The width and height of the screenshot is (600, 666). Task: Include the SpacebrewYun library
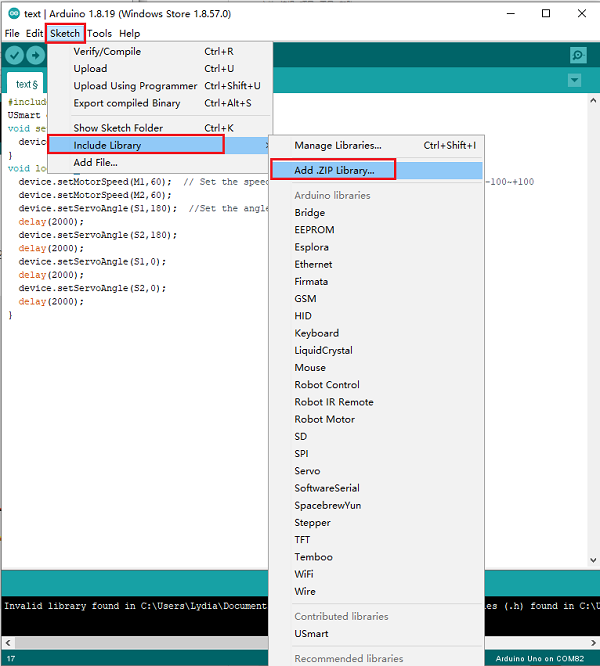(377, 505)
